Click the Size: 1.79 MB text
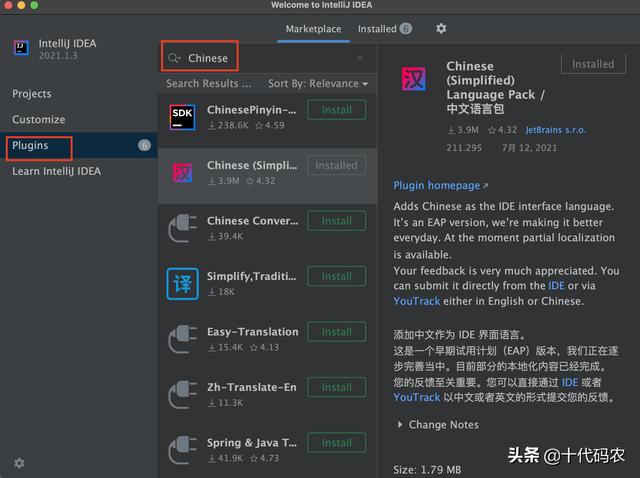The image size is (640, 478). coord(427,470)
